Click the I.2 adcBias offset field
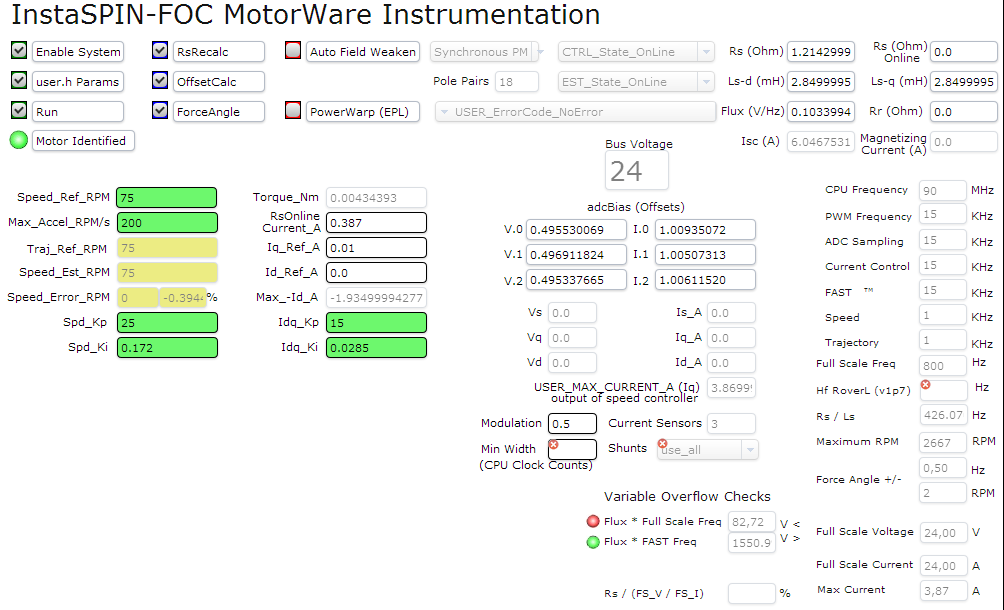This screenshot has height=610, width=1004. point(705,280)
